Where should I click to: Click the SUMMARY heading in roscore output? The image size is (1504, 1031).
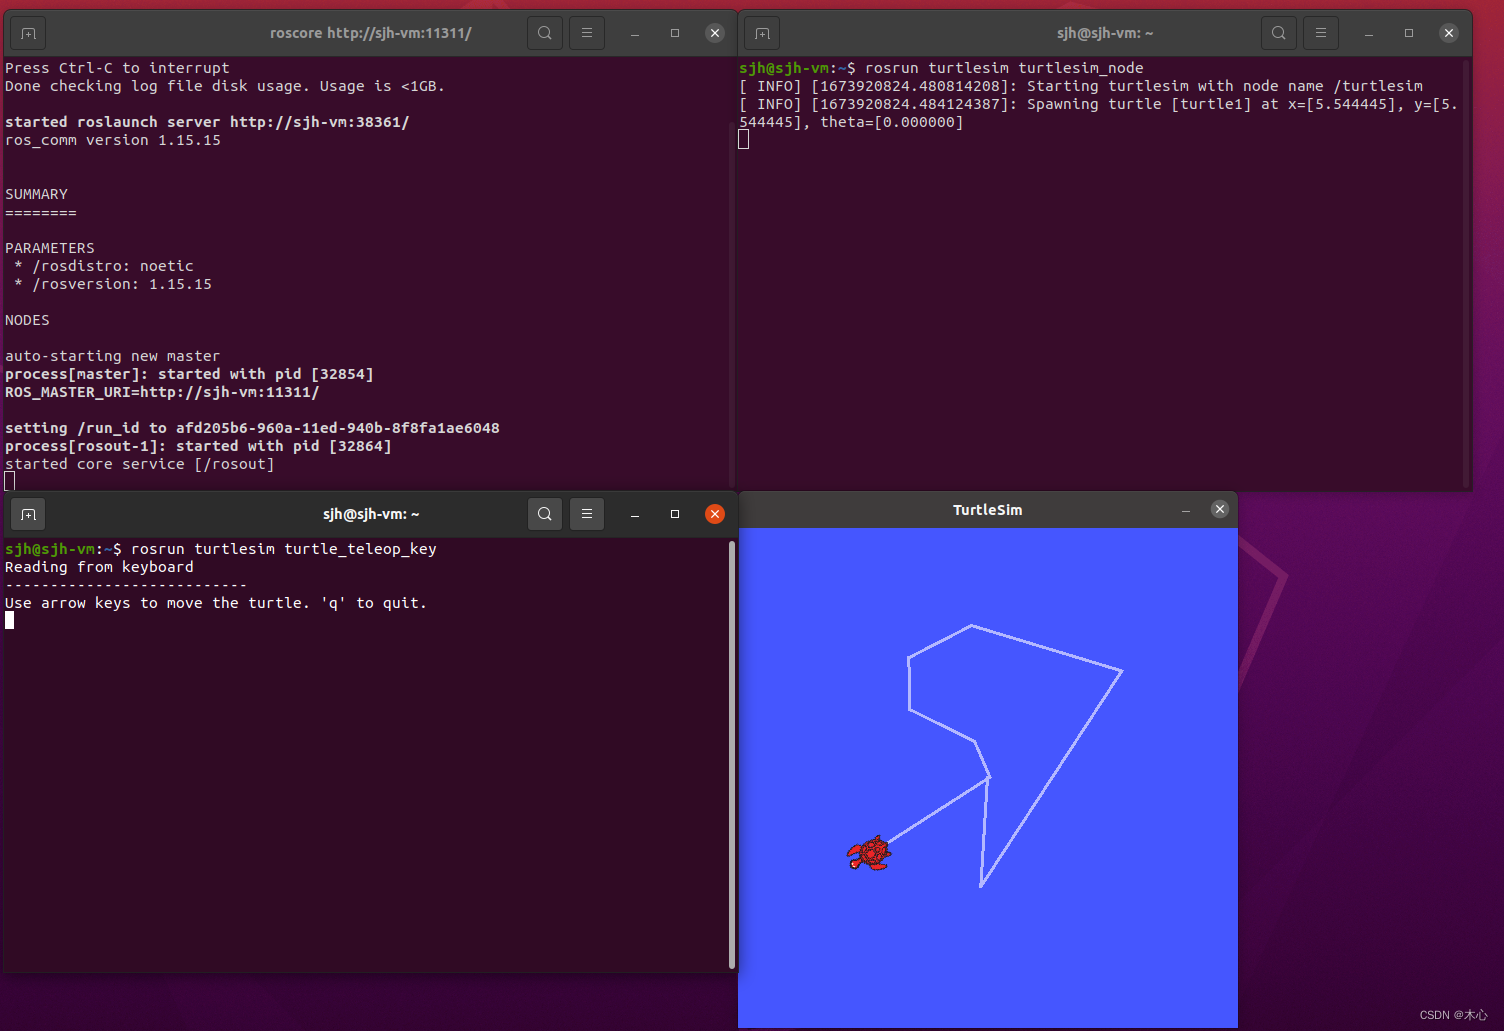(x=37, y=194)
